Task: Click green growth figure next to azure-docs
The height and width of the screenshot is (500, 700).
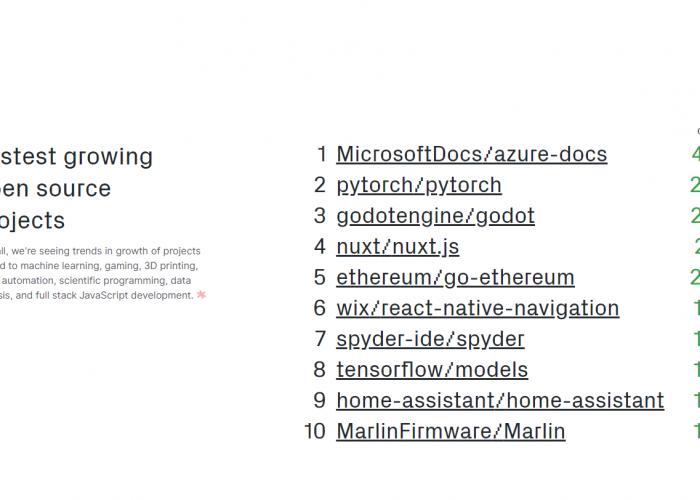Action: (695, 154)
